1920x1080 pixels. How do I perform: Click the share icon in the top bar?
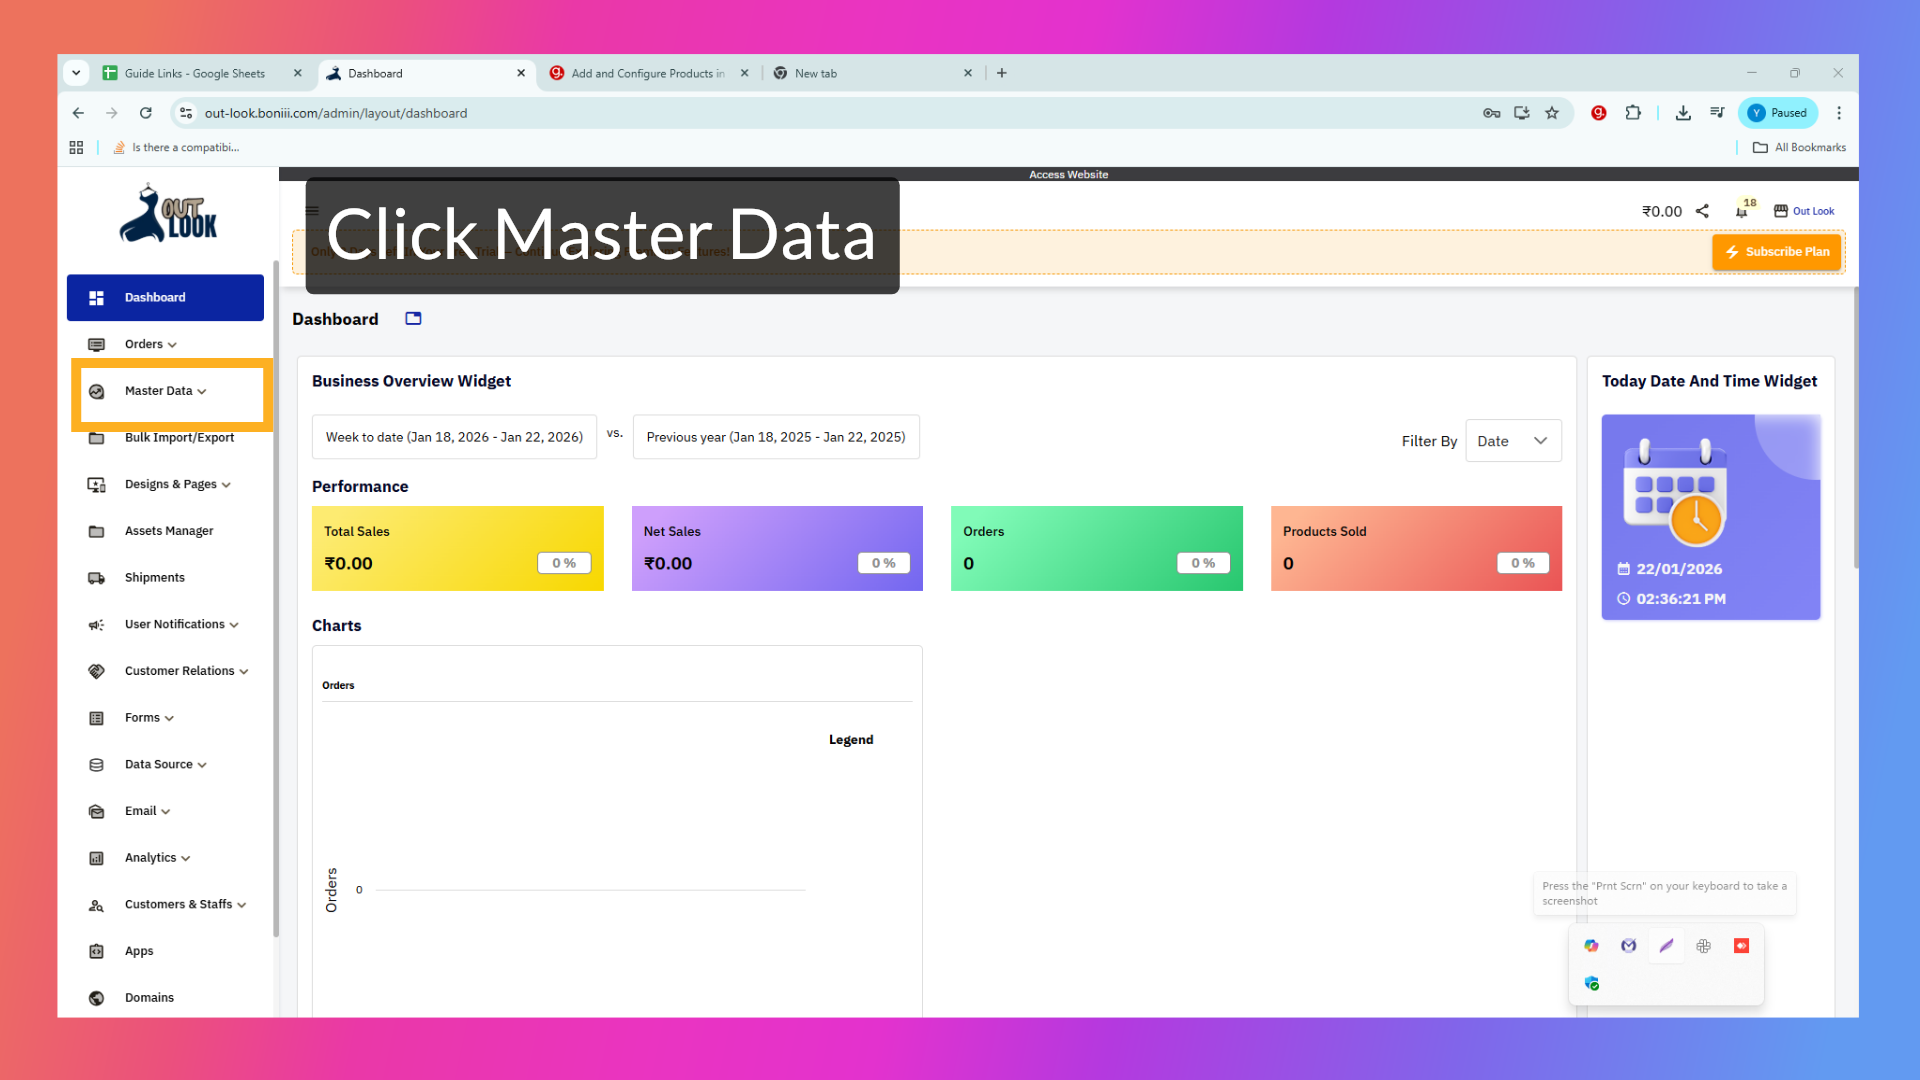pos(1703,211)
